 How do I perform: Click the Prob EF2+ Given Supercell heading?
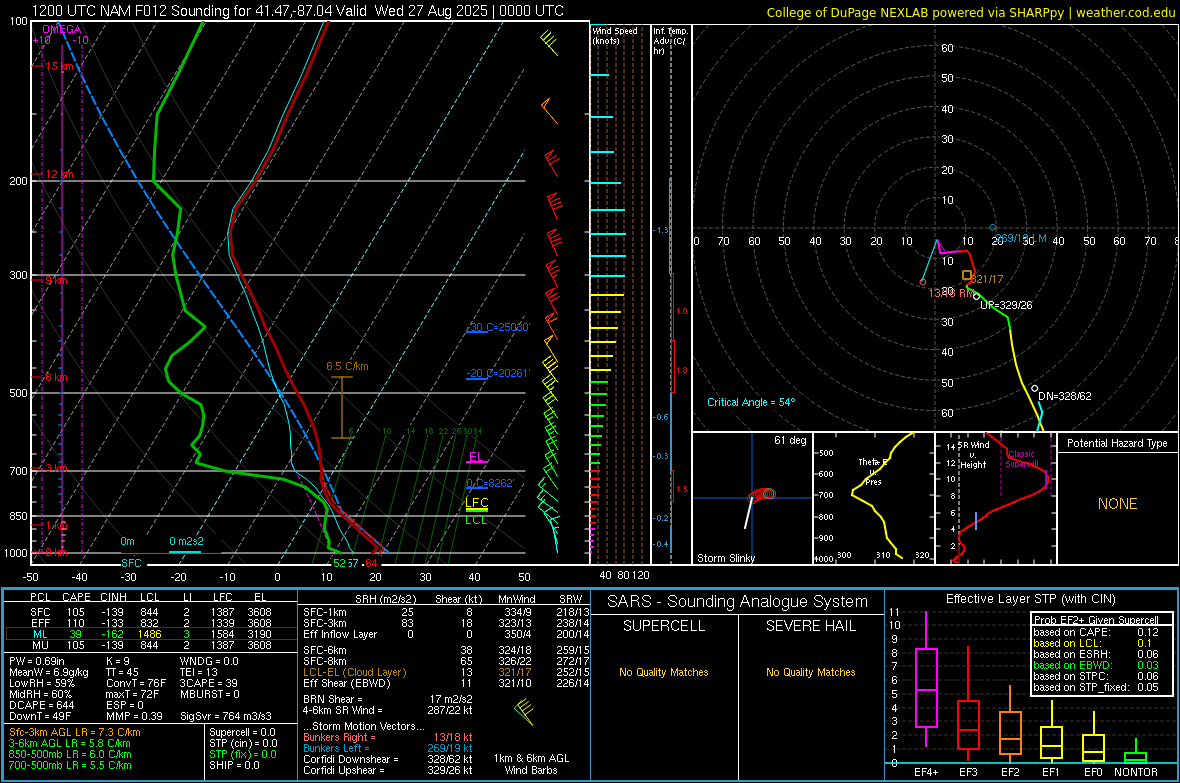click(1096, 620)
